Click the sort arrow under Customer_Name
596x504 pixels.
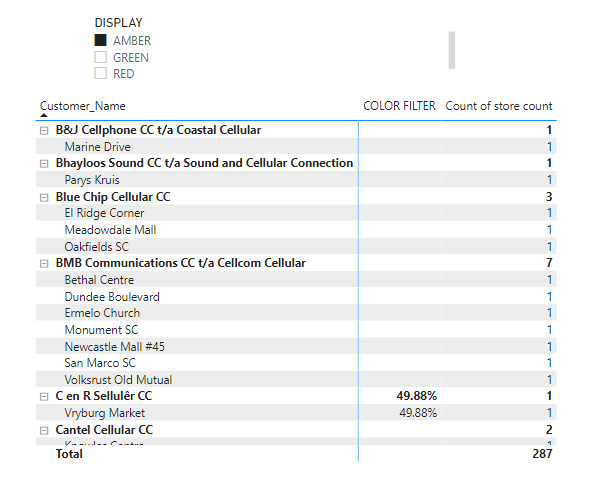[x=44, y=115]
